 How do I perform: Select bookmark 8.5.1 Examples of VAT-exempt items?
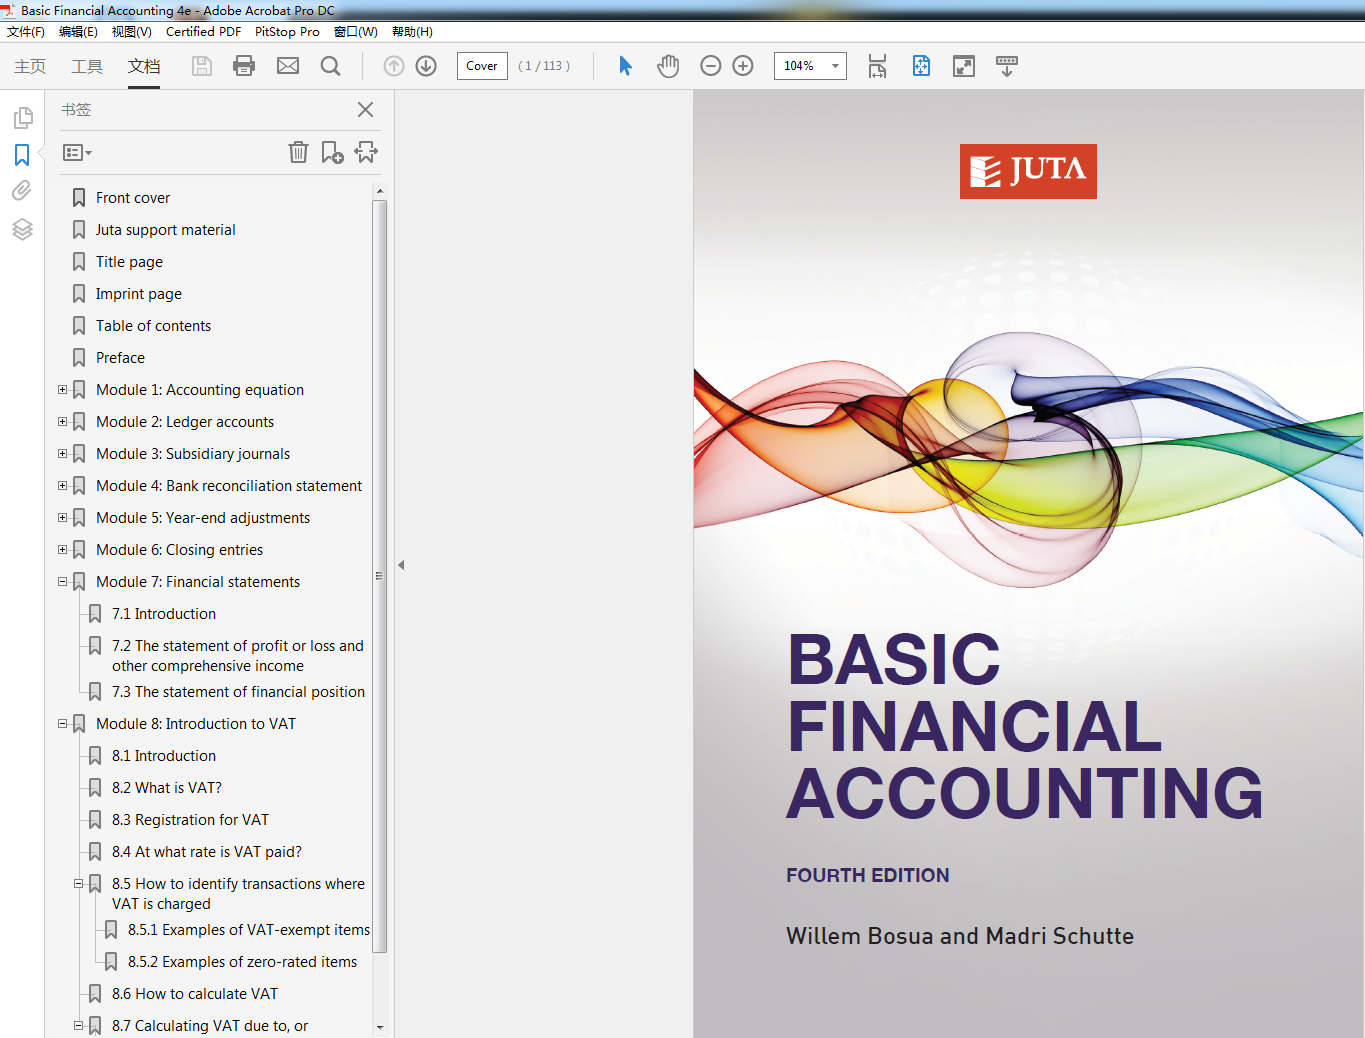[x=249, y=930]
